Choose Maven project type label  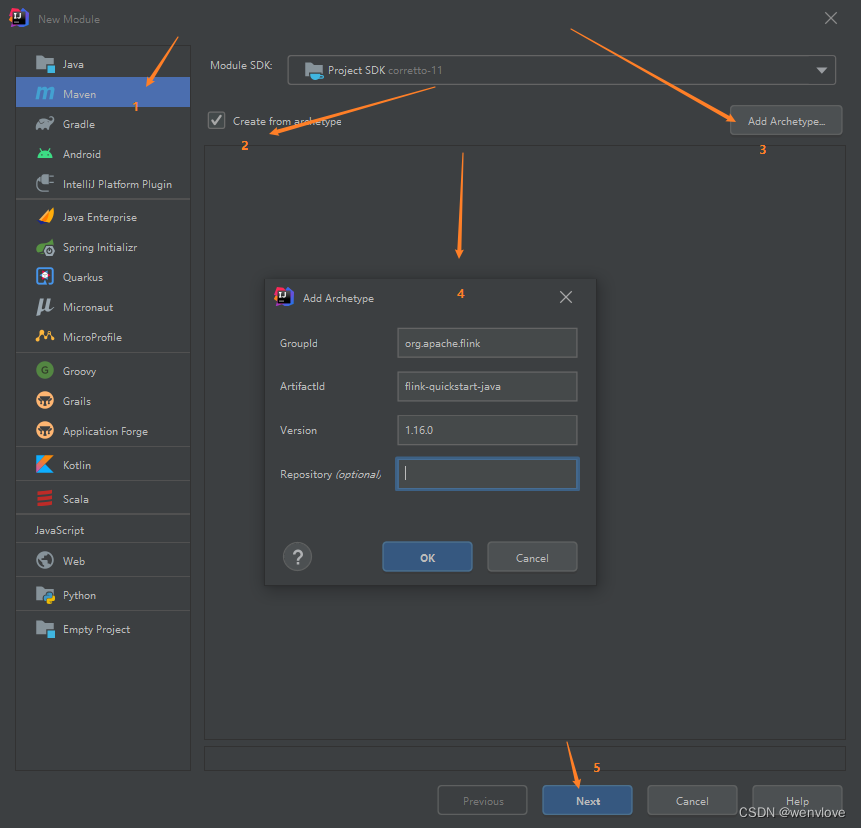(x=80, y=94)
